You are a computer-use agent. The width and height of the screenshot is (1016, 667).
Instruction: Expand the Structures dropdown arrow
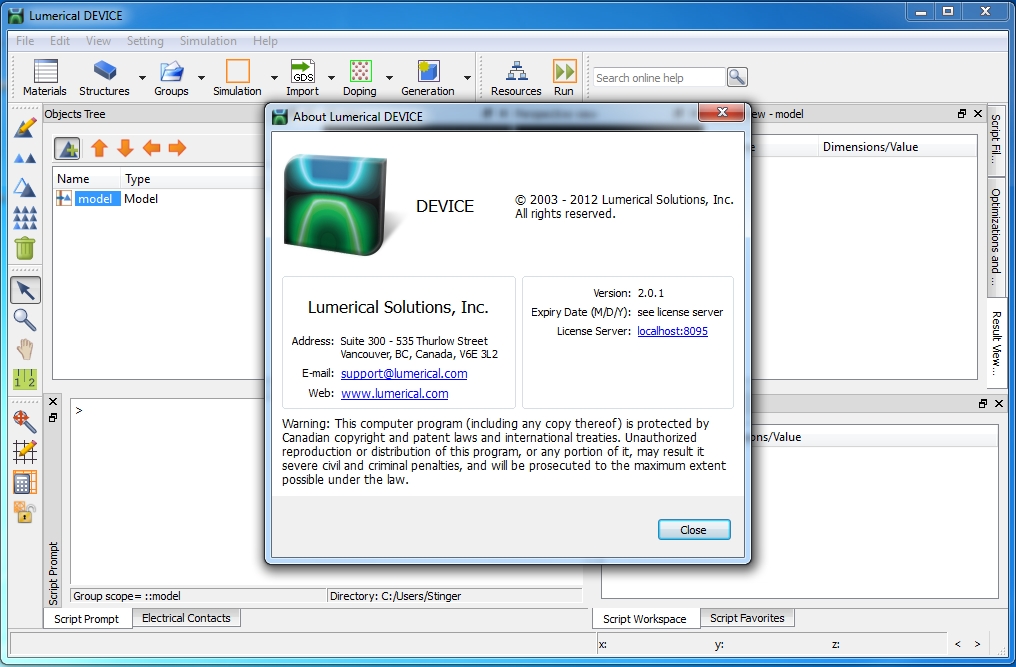[x=142, y=78]
